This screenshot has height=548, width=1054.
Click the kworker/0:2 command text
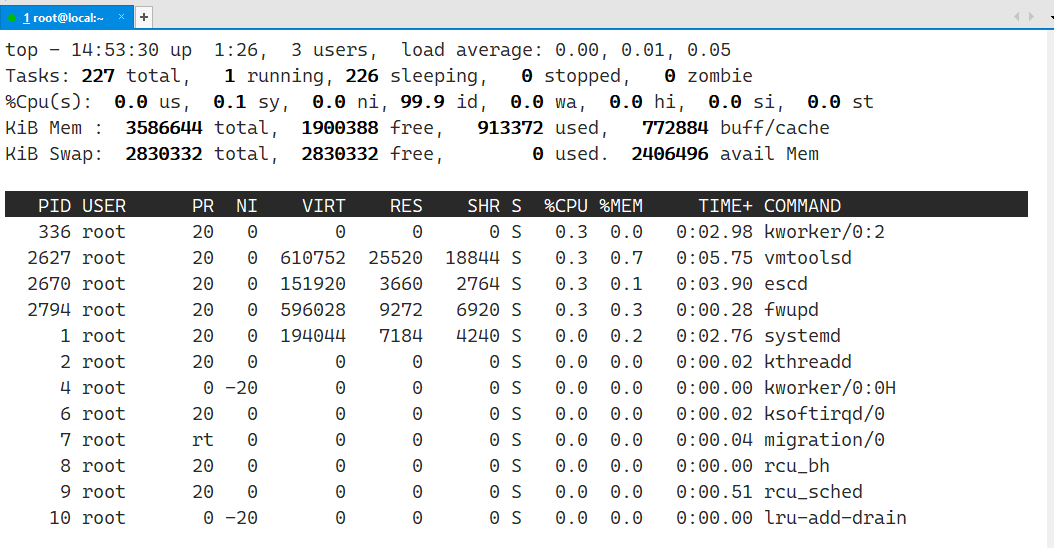coord(824,232)
